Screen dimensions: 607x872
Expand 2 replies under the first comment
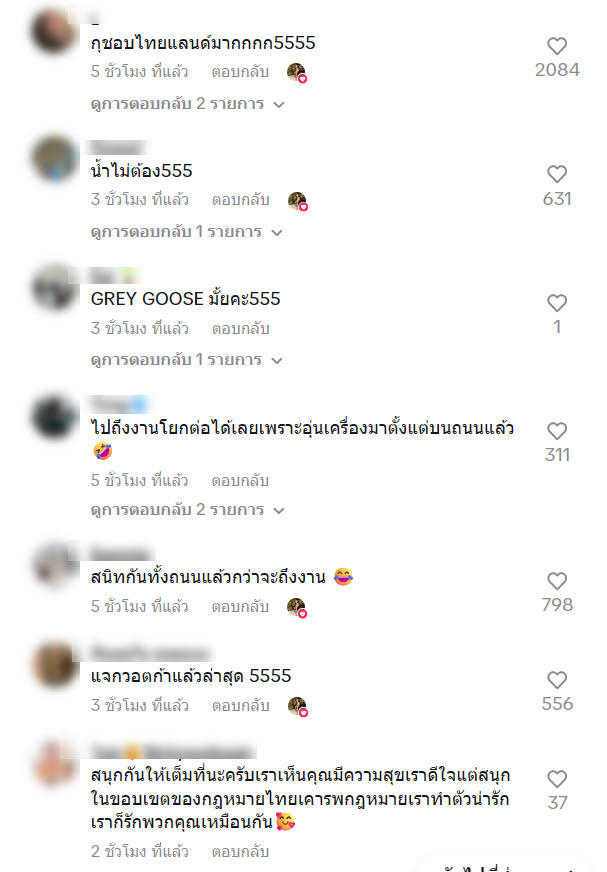pos(187,104)
